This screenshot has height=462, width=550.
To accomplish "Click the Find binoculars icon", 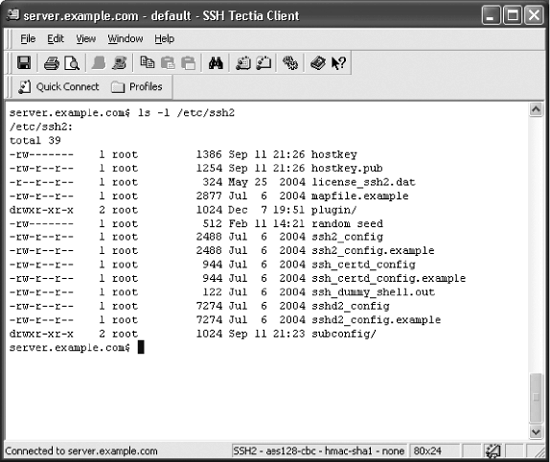I will point(216,63).
